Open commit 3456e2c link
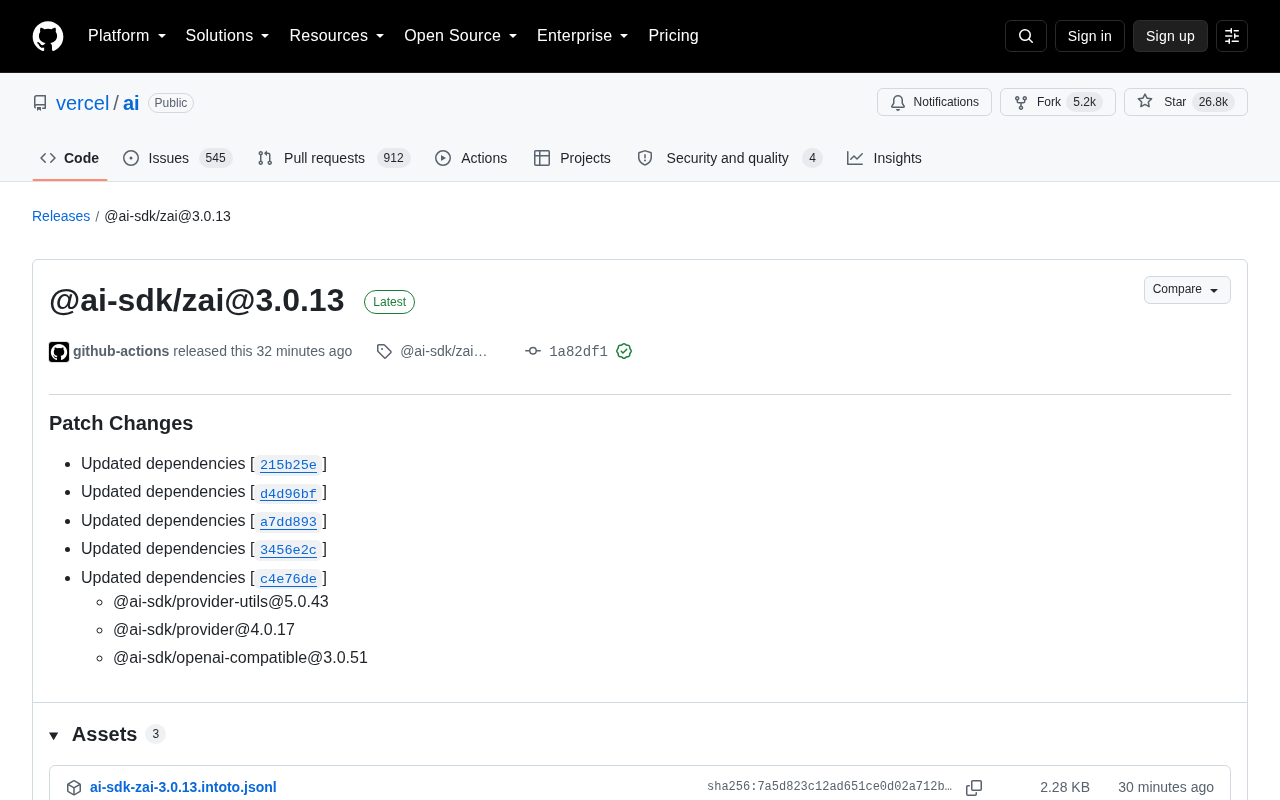The height and width of the screenshot is (800, 1280). coord(288,549)
